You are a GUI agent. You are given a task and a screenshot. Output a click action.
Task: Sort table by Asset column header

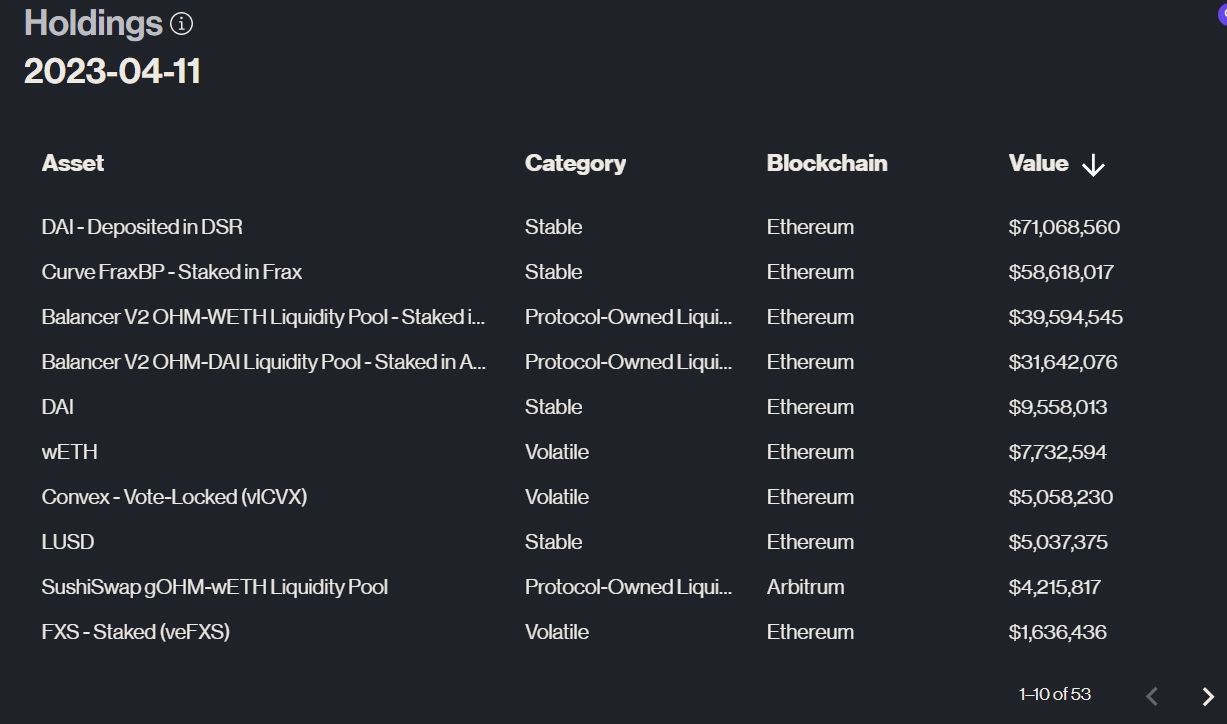pos(73,163)
